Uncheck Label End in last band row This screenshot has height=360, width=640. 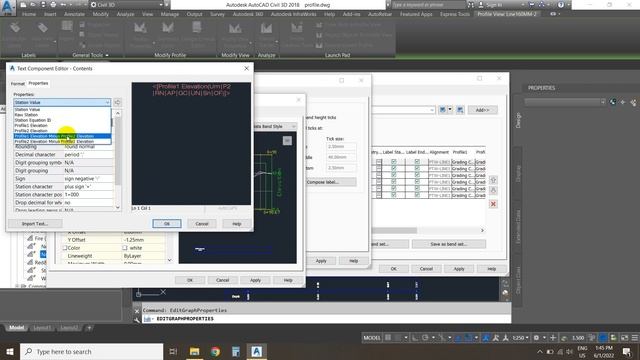(417, 195)
